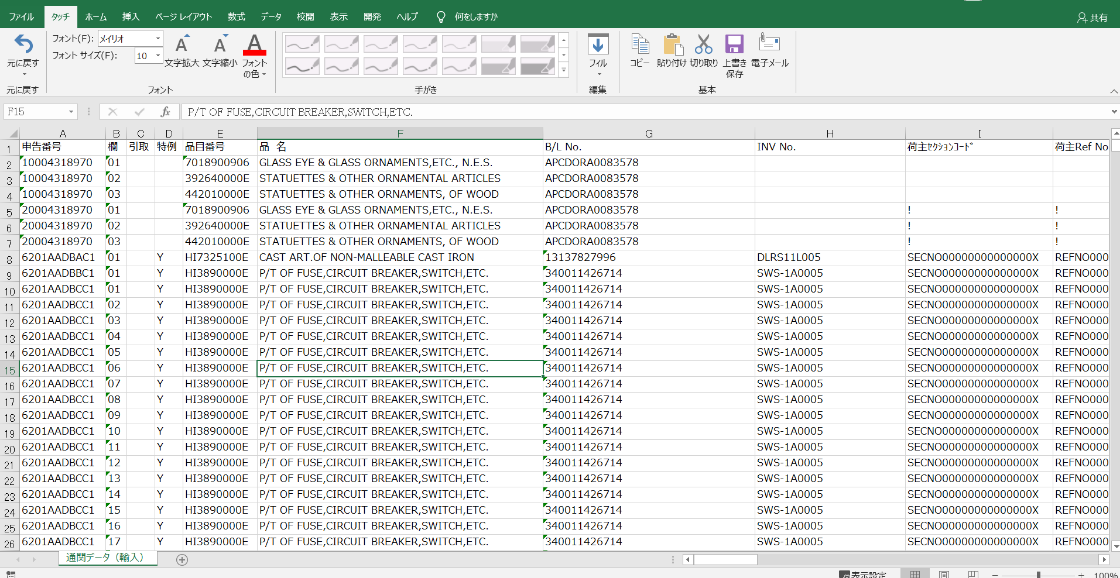The height and width of the screenshot is (578, 1120).
Task: Switch to the ページ レイアウト tab
Action: click(182, 16)
